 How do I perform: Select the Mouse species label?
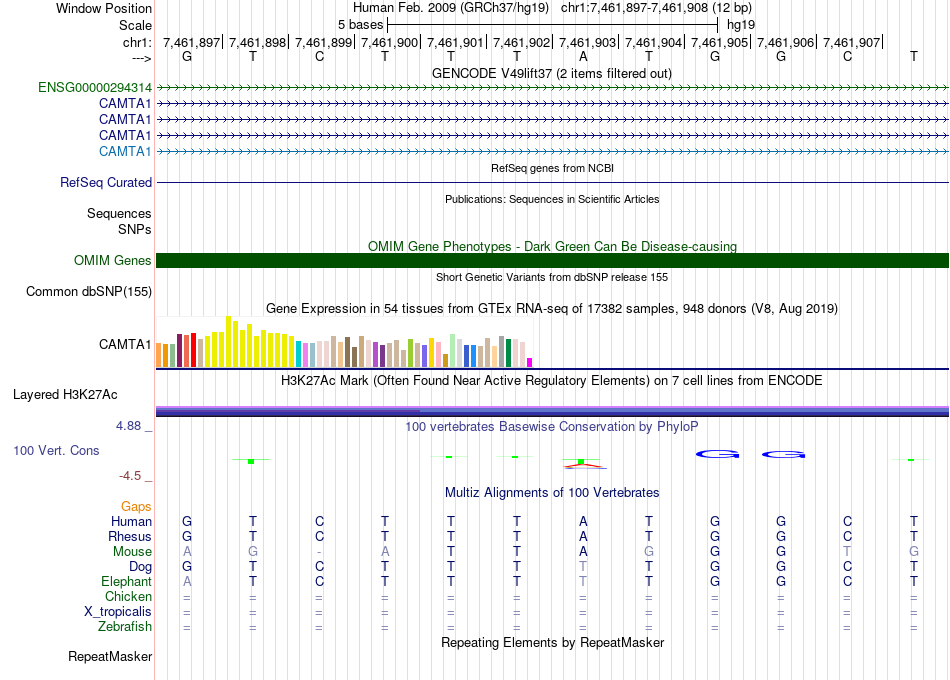(132, 552)
